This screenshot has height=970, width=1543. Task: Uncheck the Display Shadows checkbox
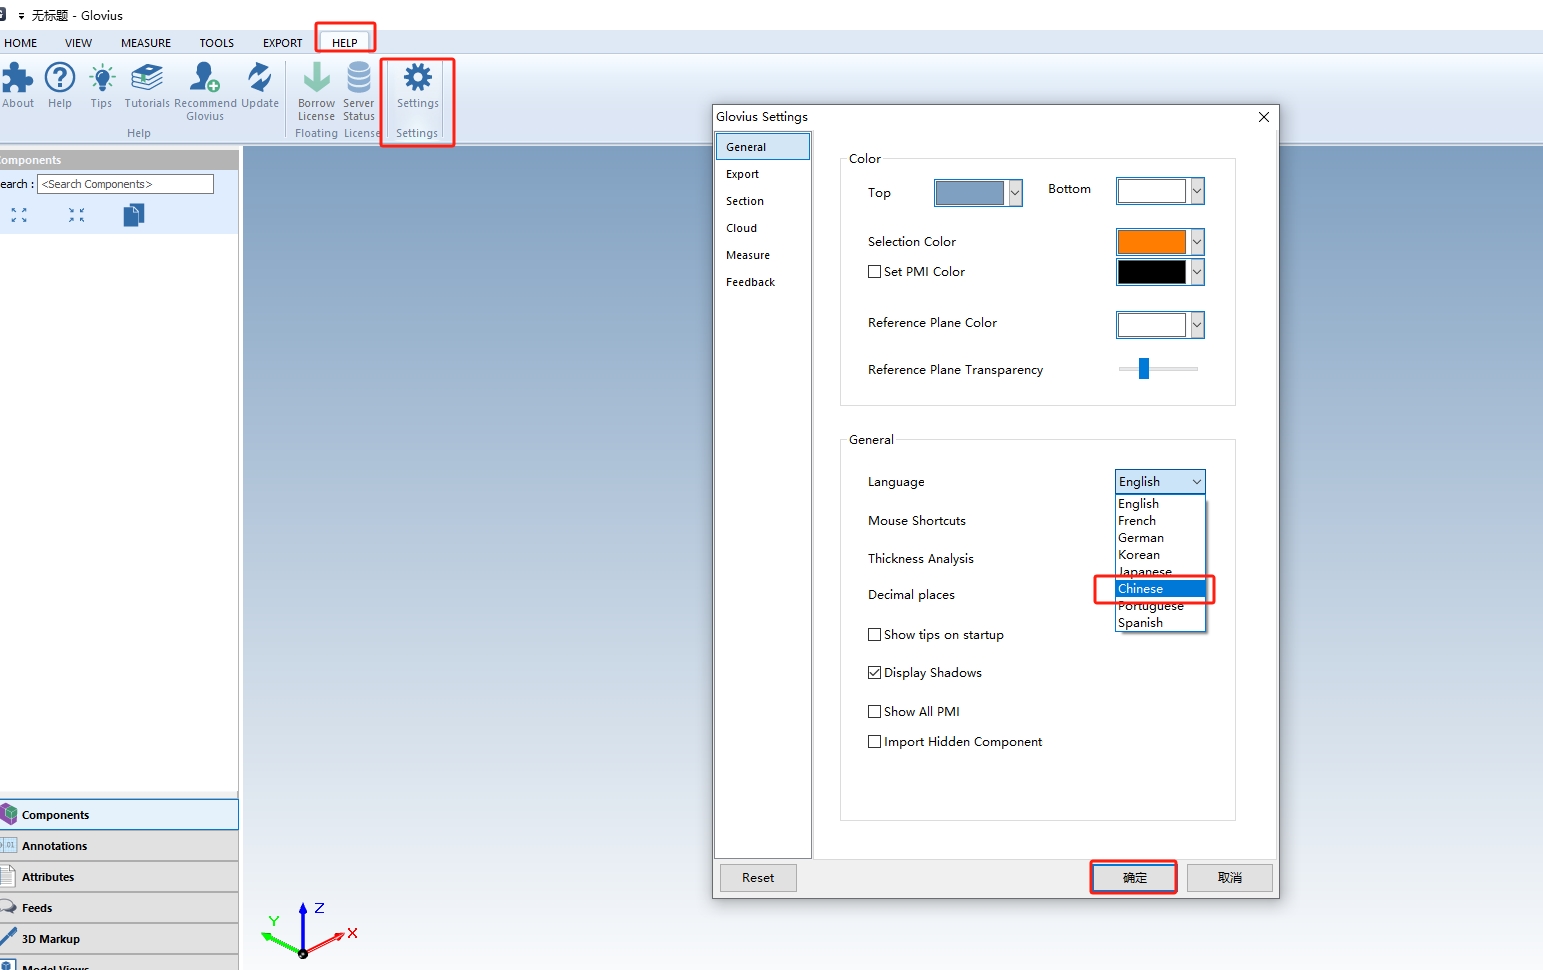click(x=875, y=673)
